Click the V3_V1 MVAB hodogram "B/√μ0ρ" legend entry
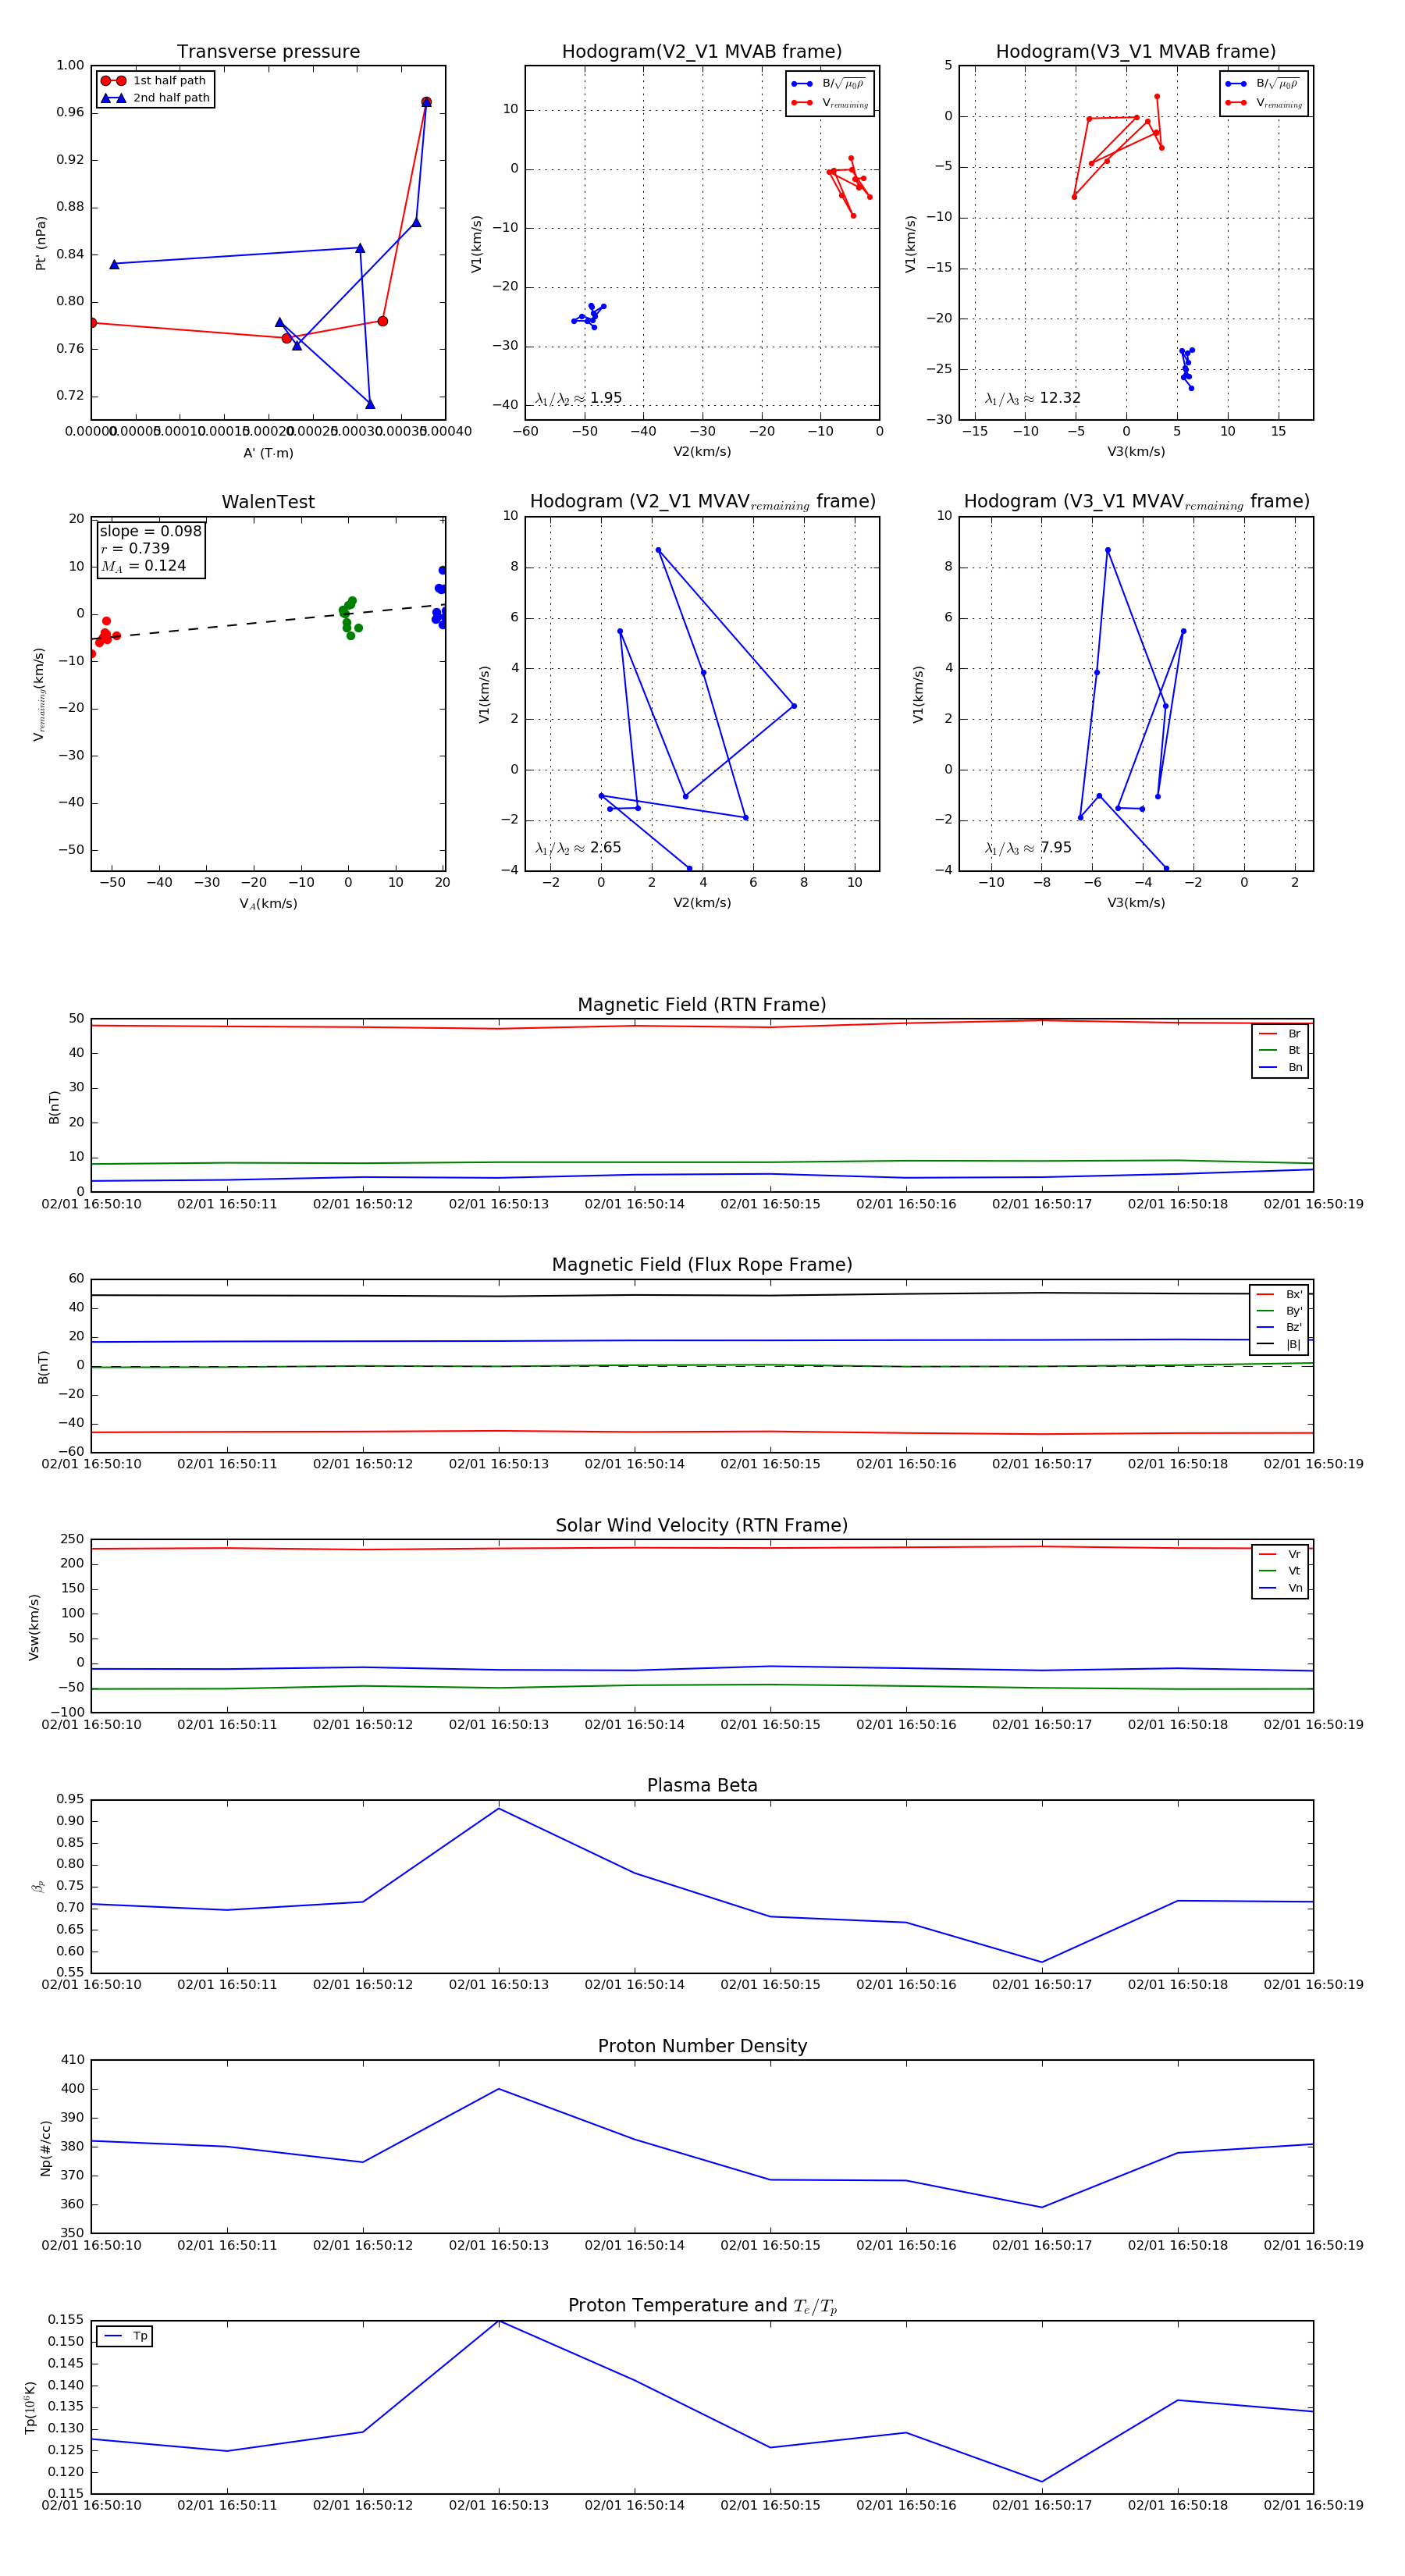1405x2576 pixels. click(x=1263, y=84)
